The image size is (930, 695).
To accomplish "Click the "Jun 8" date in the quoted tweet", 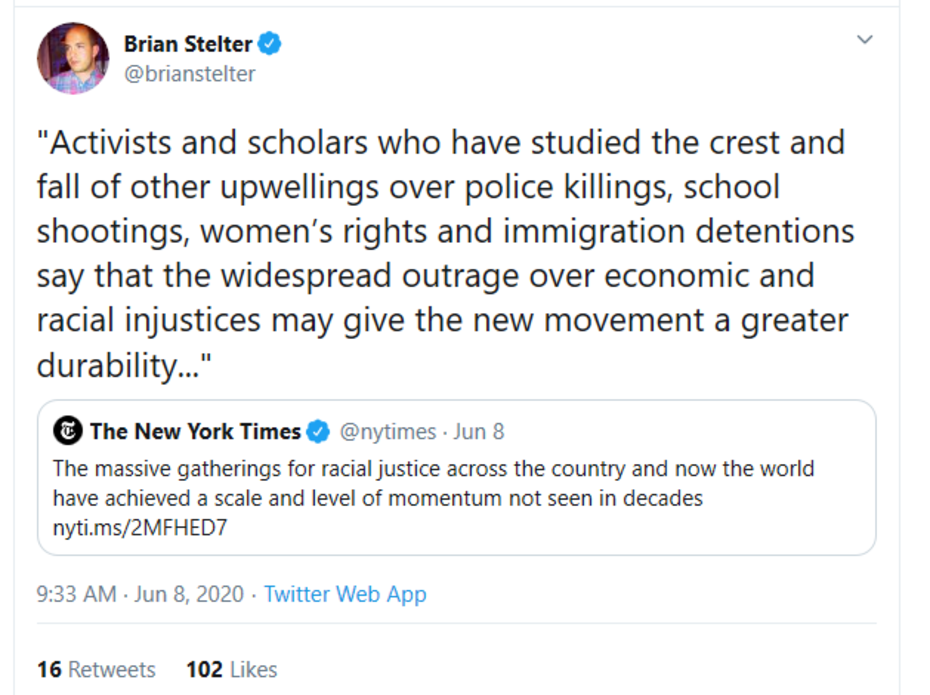I will click(479, 432).
